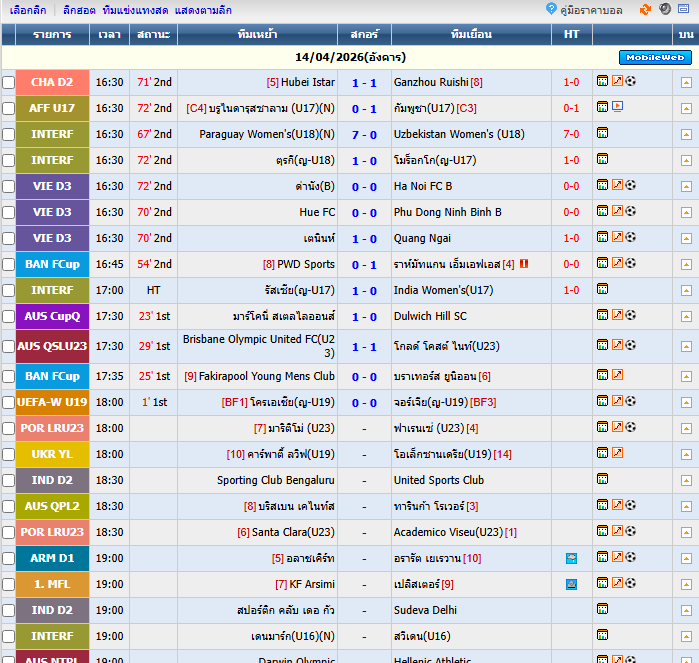Pin the Paraguay Women's match to top with arrow
699x663 pixels.
(686, 135)
